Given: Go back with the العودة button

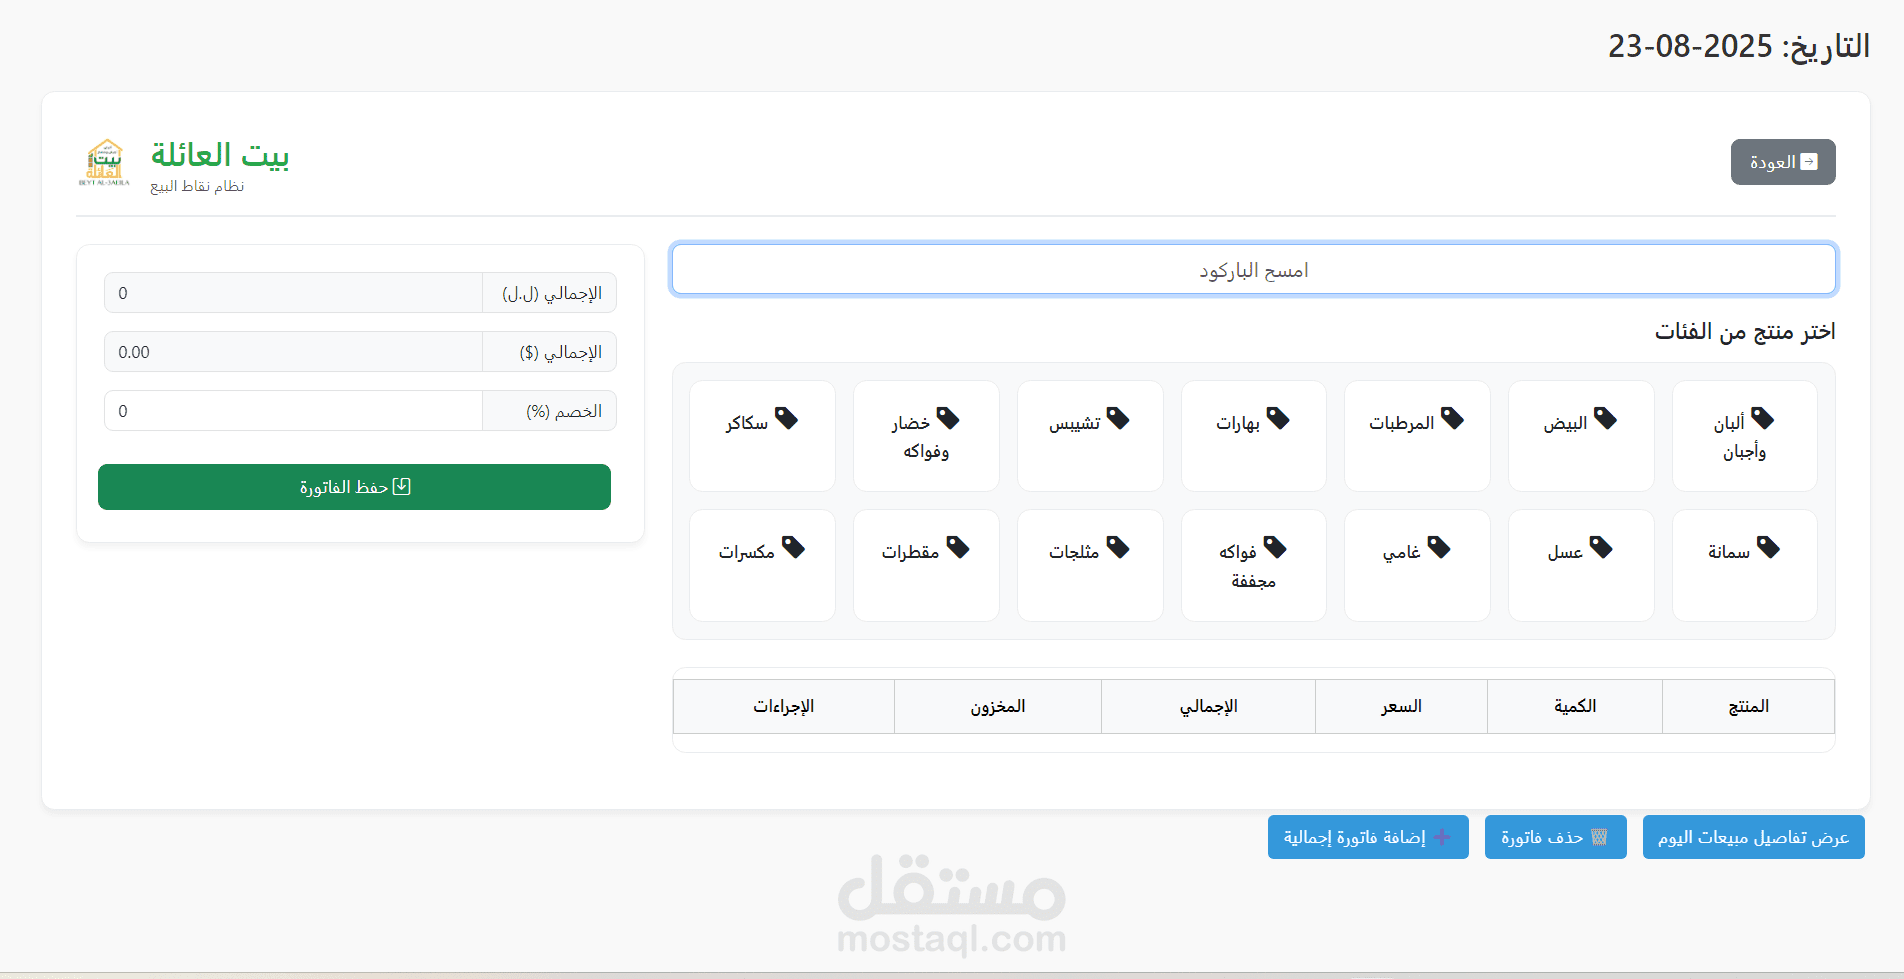Looking at the screenshot, I should [x=1783, y=162].
